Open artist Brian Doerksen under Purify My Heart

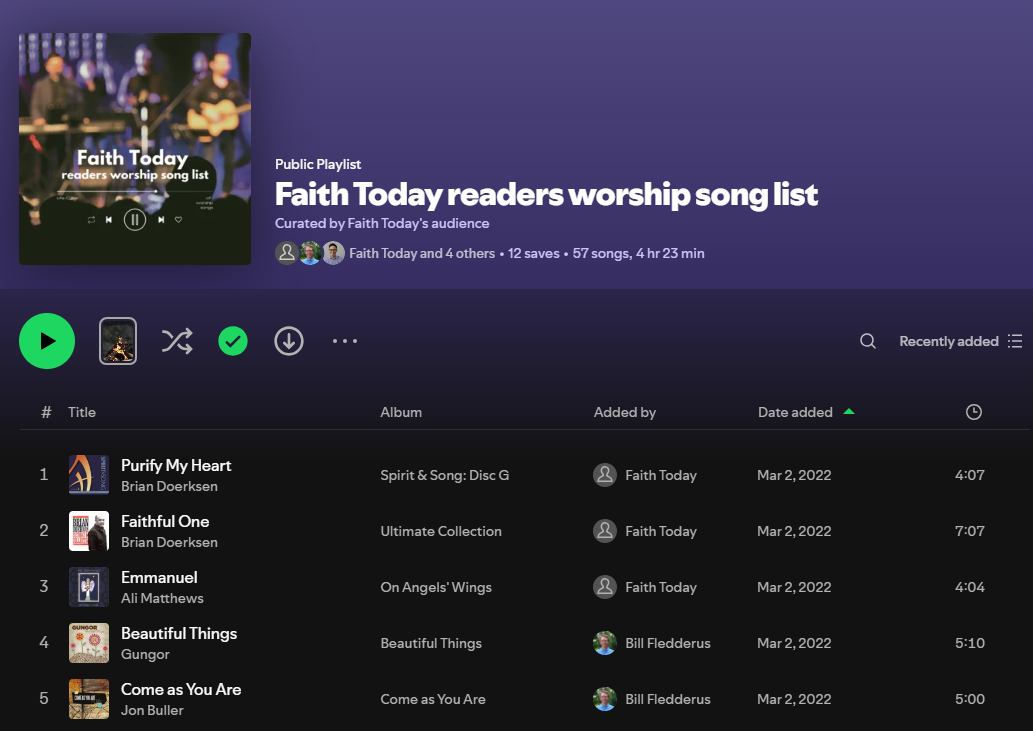(x=169, y=487)
